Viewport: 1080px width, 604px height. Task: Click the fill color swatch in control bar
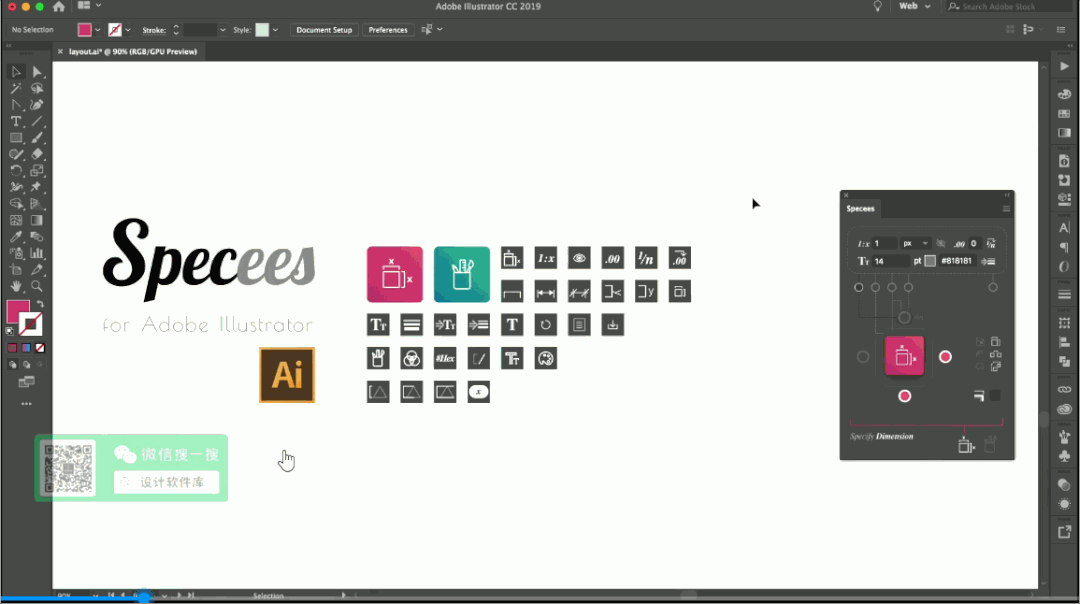(x=85, y=30)
